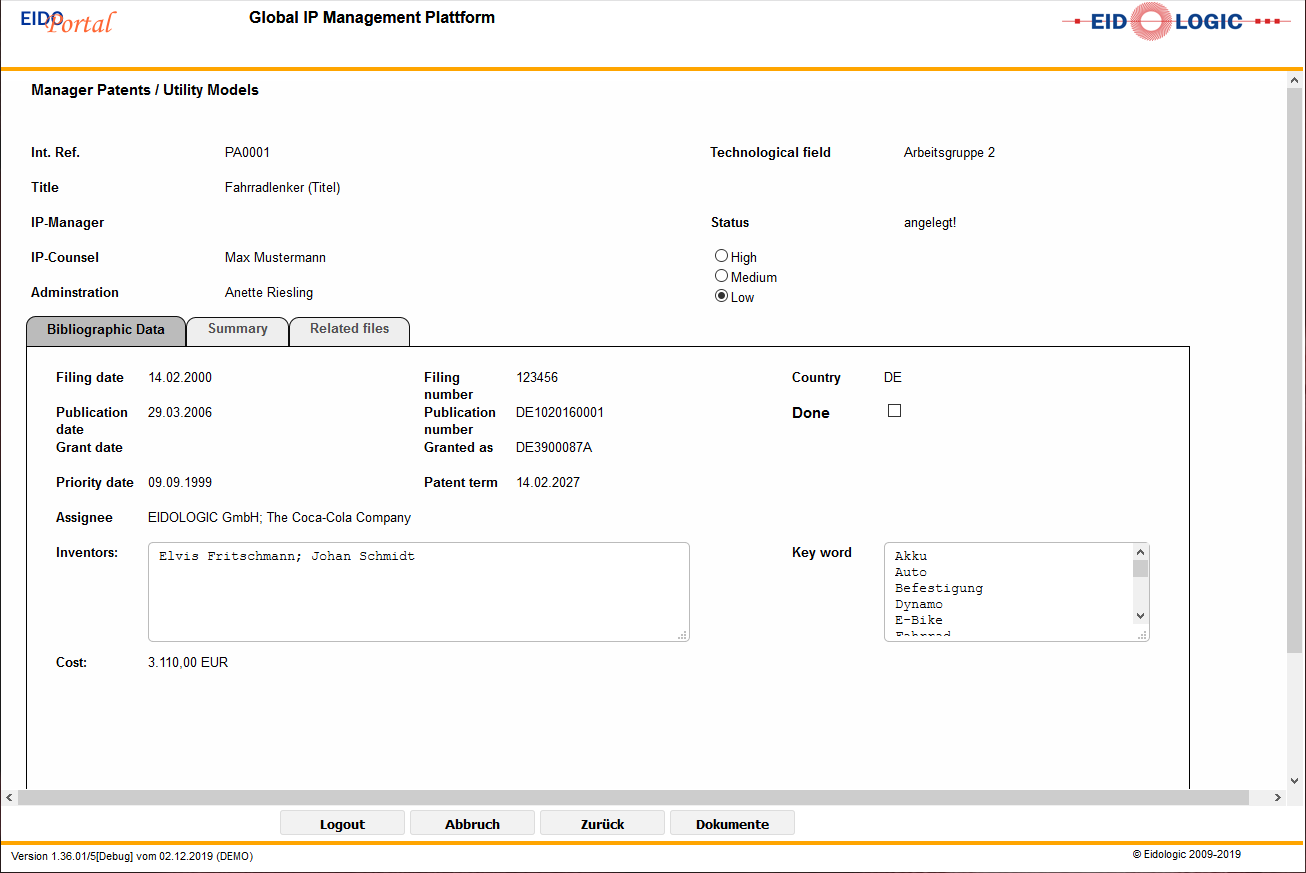This screenshot has width=1306, height=873.
Task: Click administration name Anette Riesling
Action: [269, 293]
